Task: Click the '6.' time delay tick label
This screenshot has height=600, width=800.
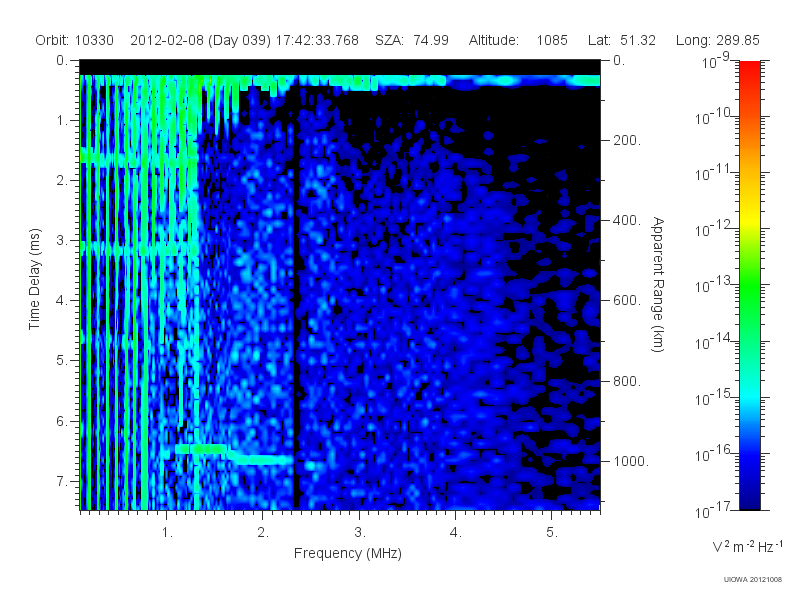Action: [62, 421]
